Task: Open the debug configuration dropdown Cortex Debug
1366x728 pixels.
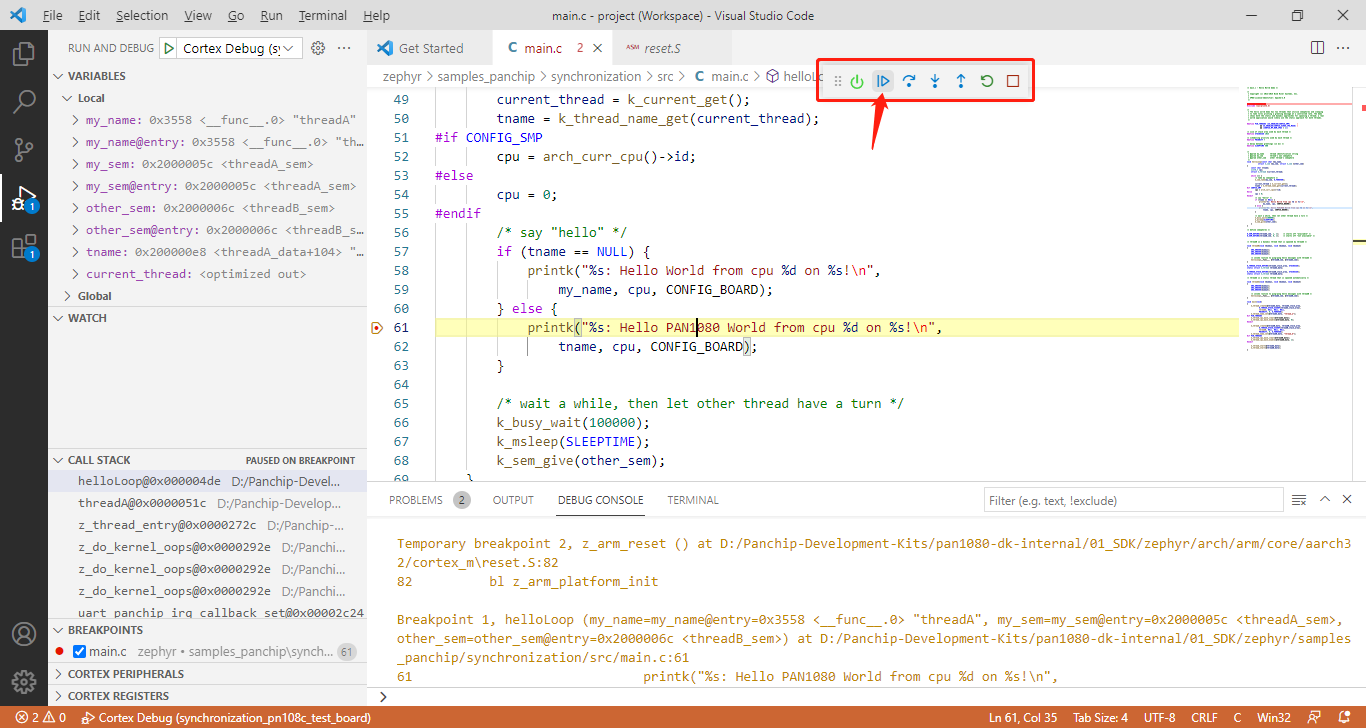Action: [240, 48]
